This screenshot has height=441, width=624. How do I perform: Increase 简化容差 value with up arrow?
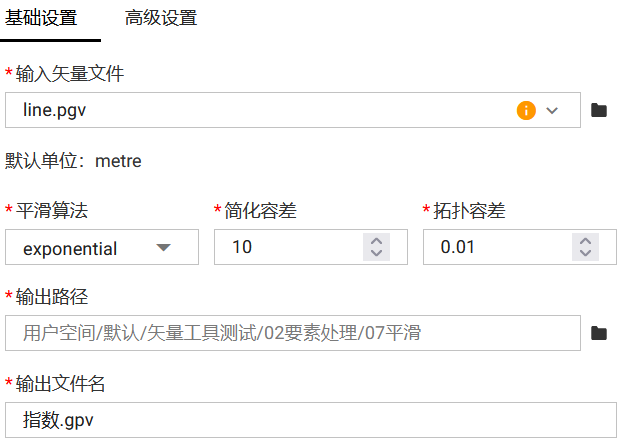[x=376, y=241]
